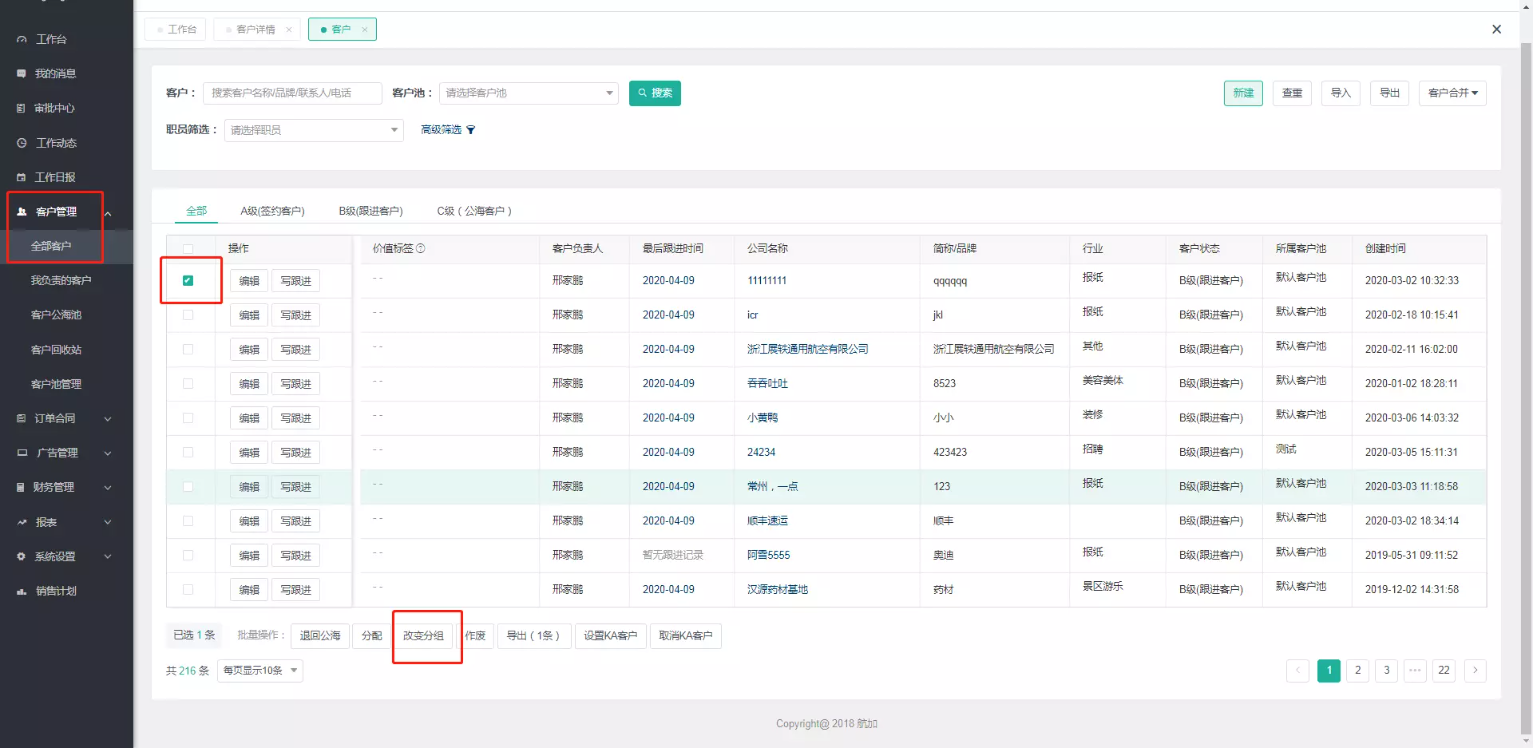Switch to the 工作台 page tab
The image size is (1533, 748).
pos(176,30)
